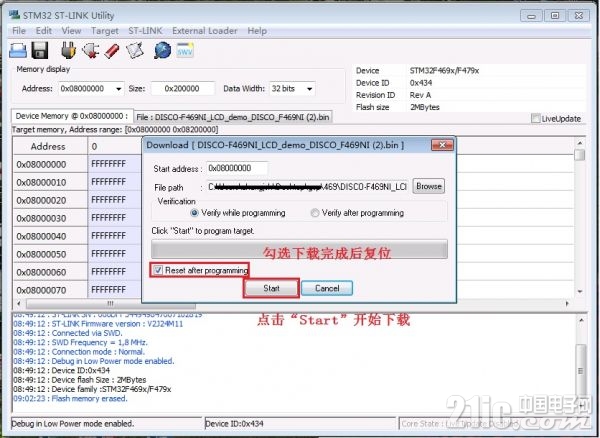Select Verify after programming option
Screen dimensions: 600x438
tap(315, 213)
